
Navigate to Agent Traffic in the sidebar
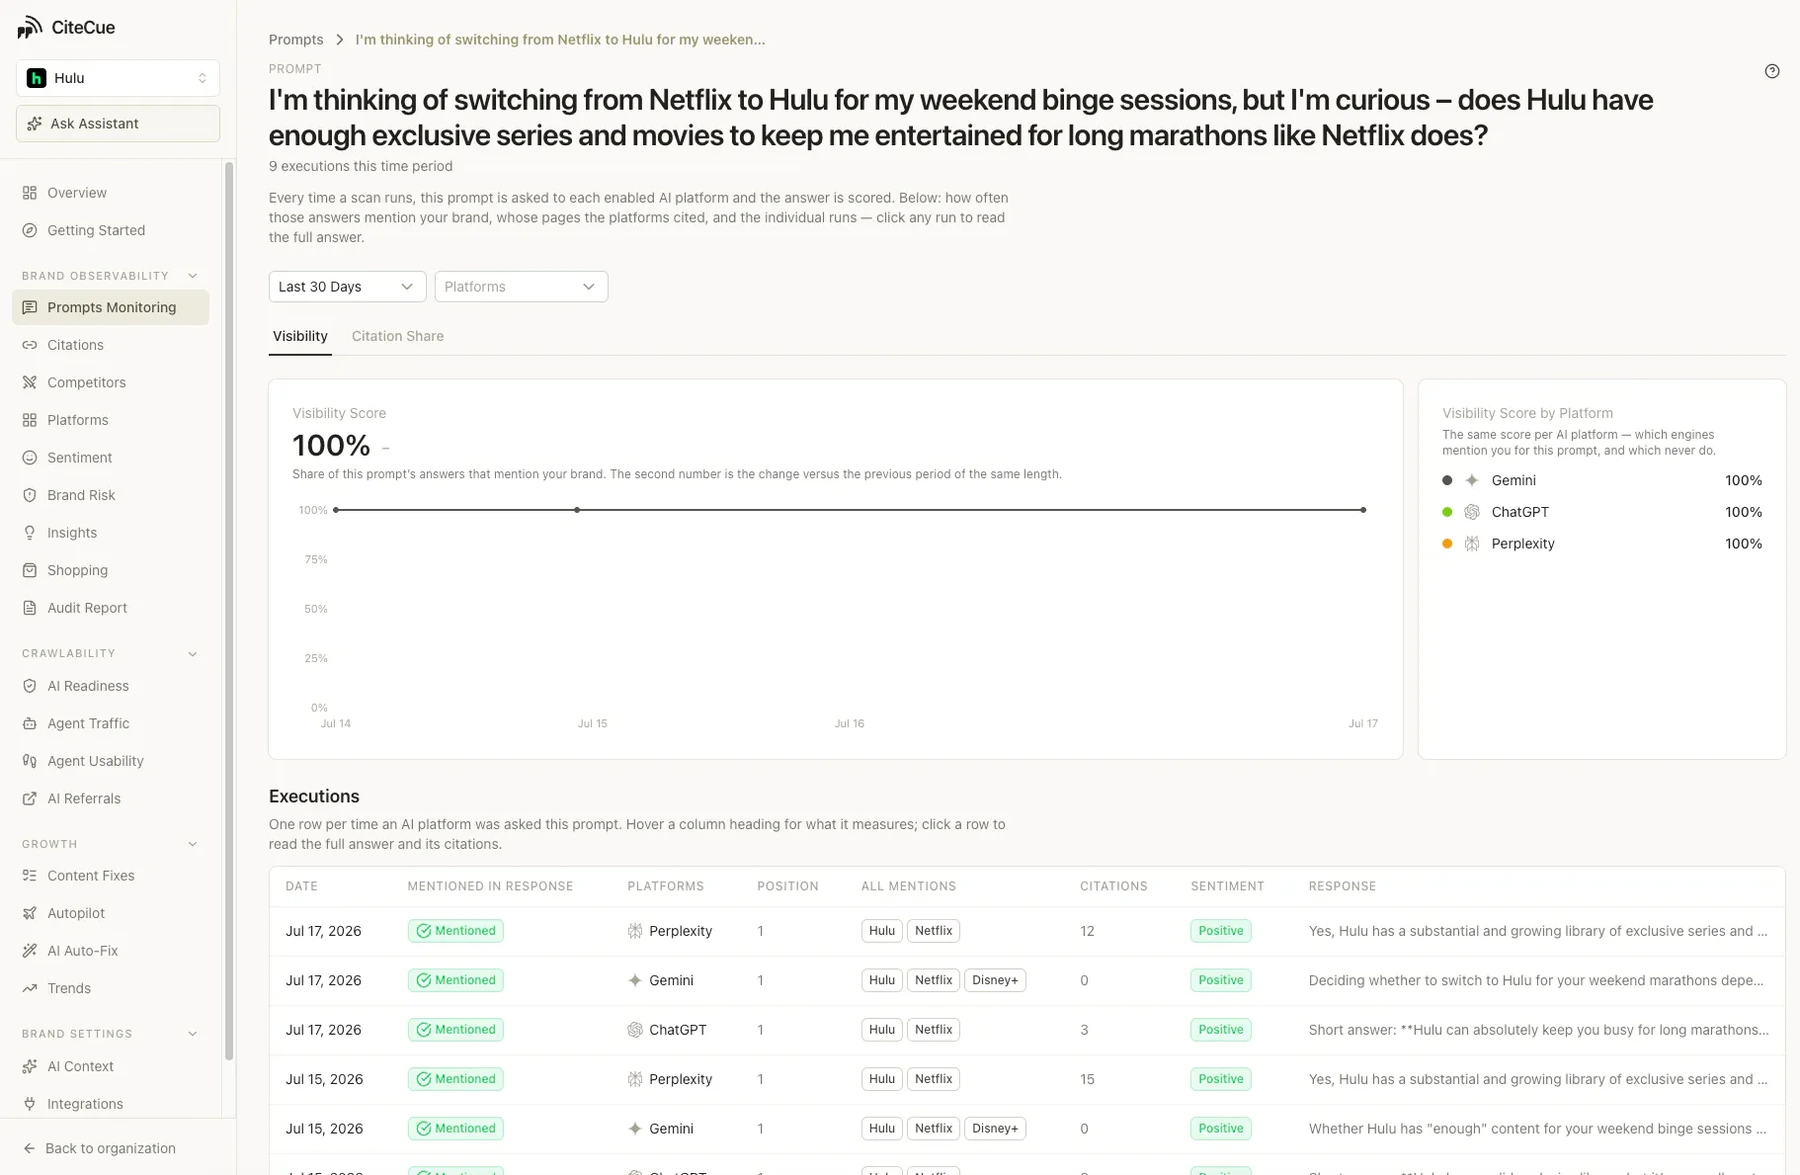coord(111,723)
